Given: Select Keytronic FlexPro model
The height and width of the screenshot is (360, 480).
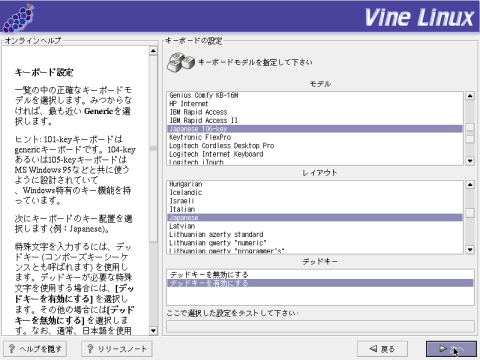Looking at the screenshot, I should pos(315,137).
